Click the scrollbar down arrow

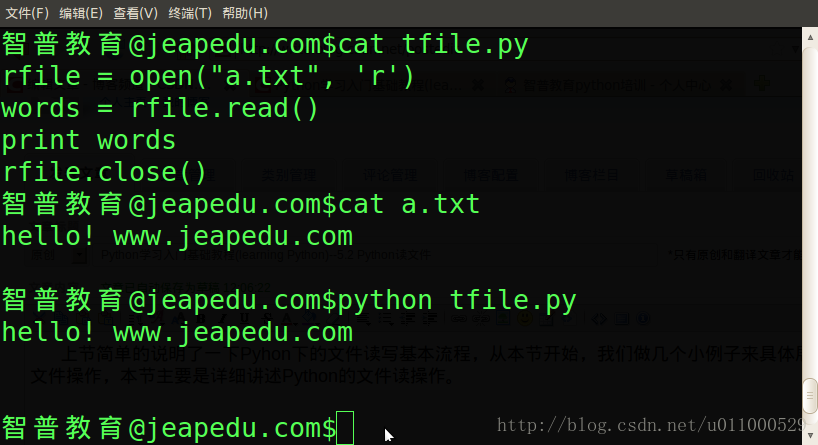click(x=810, y=435)
